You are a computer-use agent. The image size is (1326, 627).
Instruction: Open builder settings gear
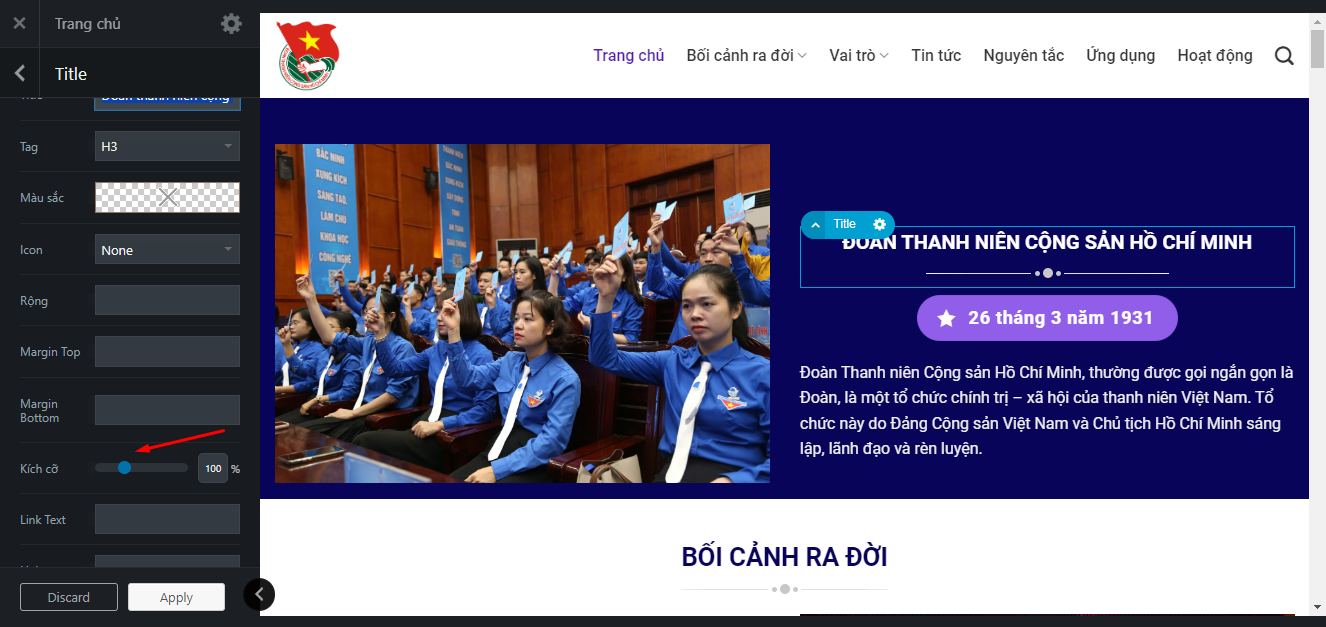pos(231,23)
